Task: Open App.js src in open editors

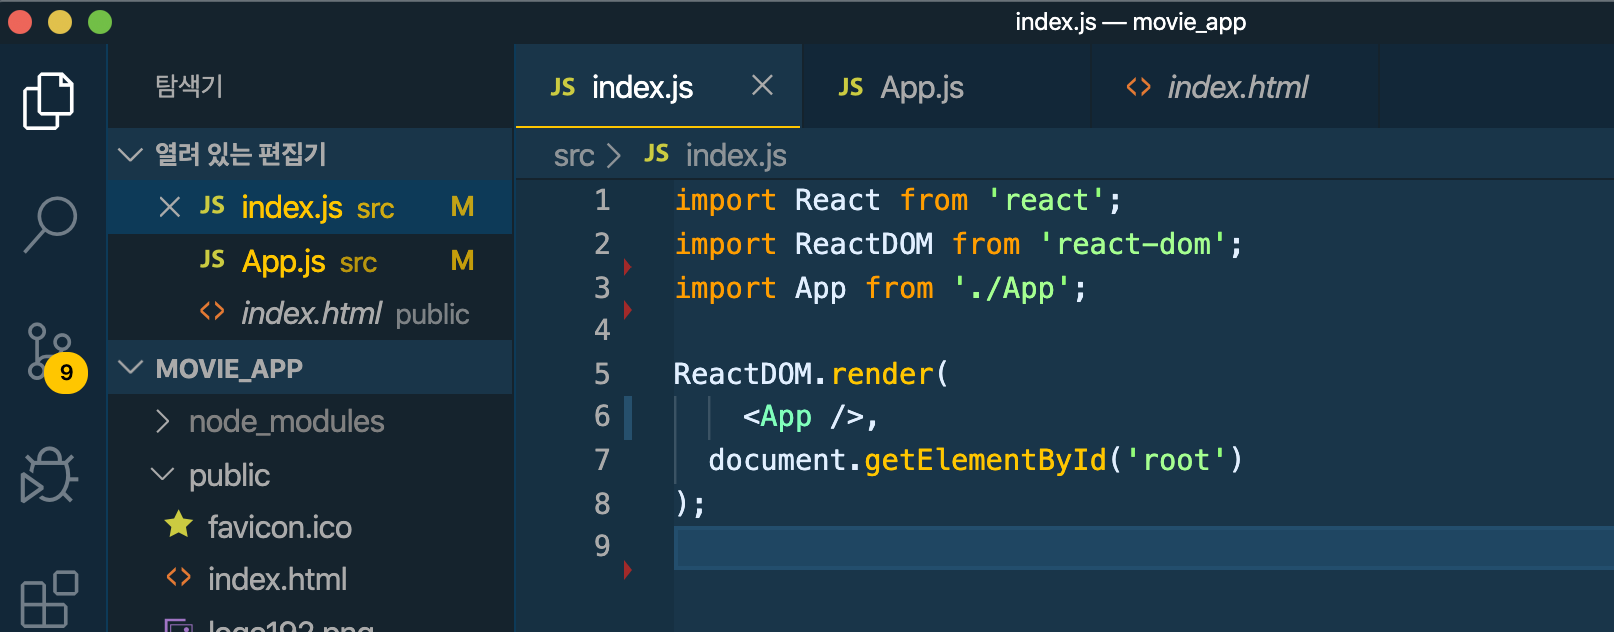Action: point(310,261)
